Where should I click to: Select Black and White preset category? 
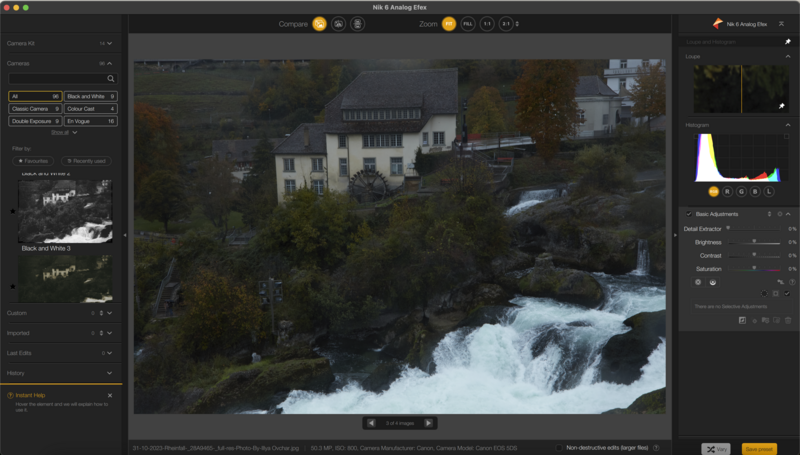click(91, 96)
